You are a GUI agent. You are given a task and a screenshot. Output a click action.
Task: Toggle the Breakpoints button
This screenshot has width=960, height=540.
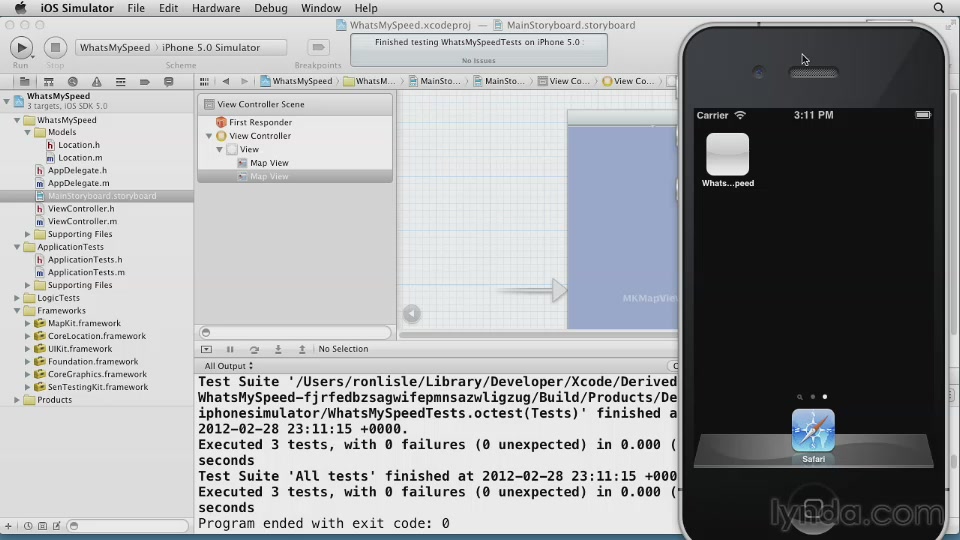318,47
